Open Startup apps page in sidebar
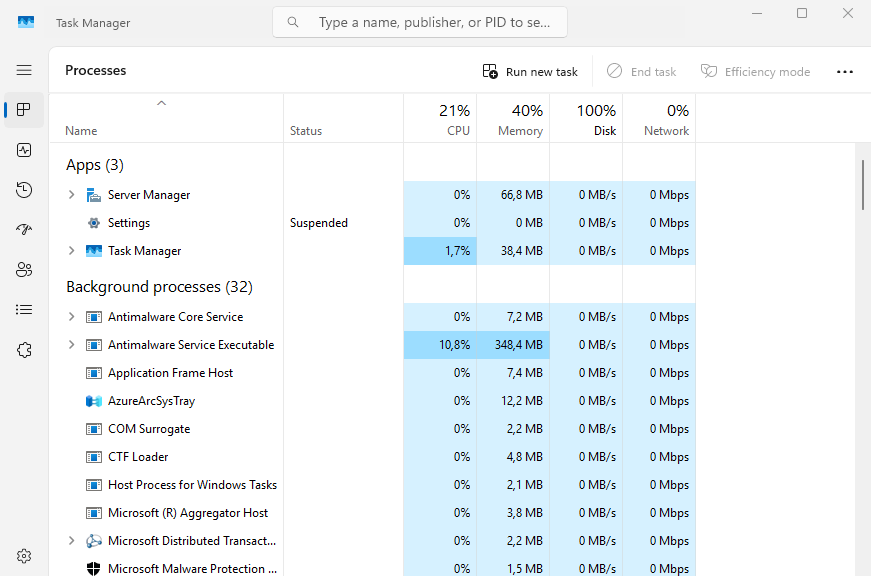871x576 pixels. pos(24,230)
